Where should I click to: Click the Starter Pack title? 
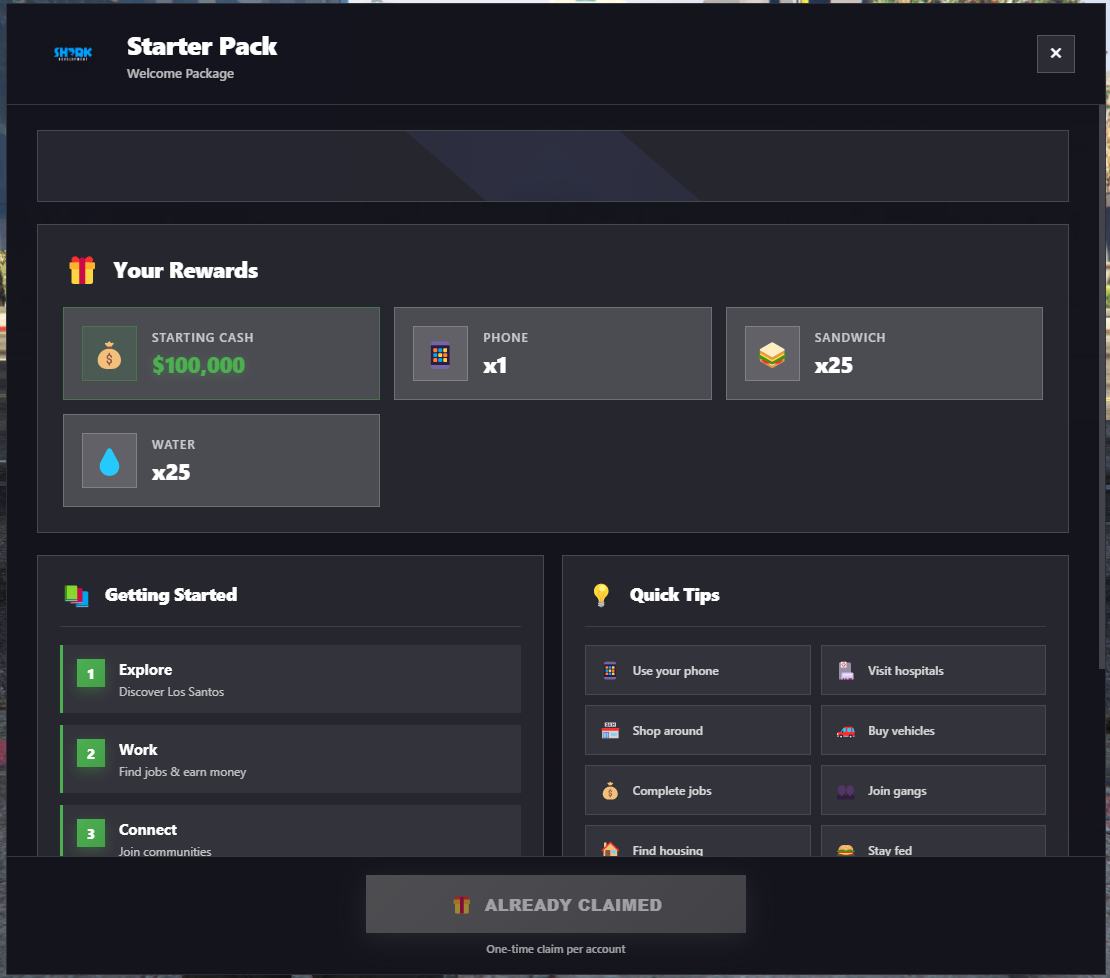pyautogui.click(x=202, y=46)
